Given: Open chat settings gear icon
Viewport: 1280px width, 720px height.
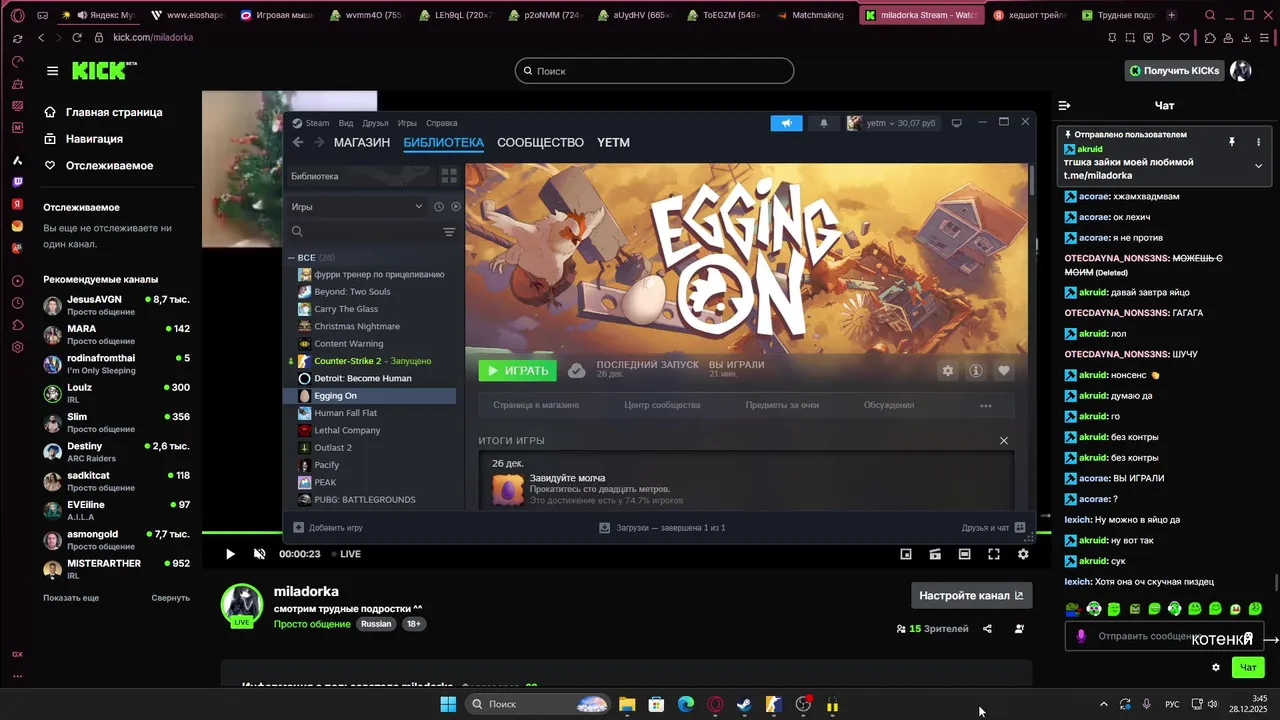Looking at the screenshot, I should [x=1216, y=667].
